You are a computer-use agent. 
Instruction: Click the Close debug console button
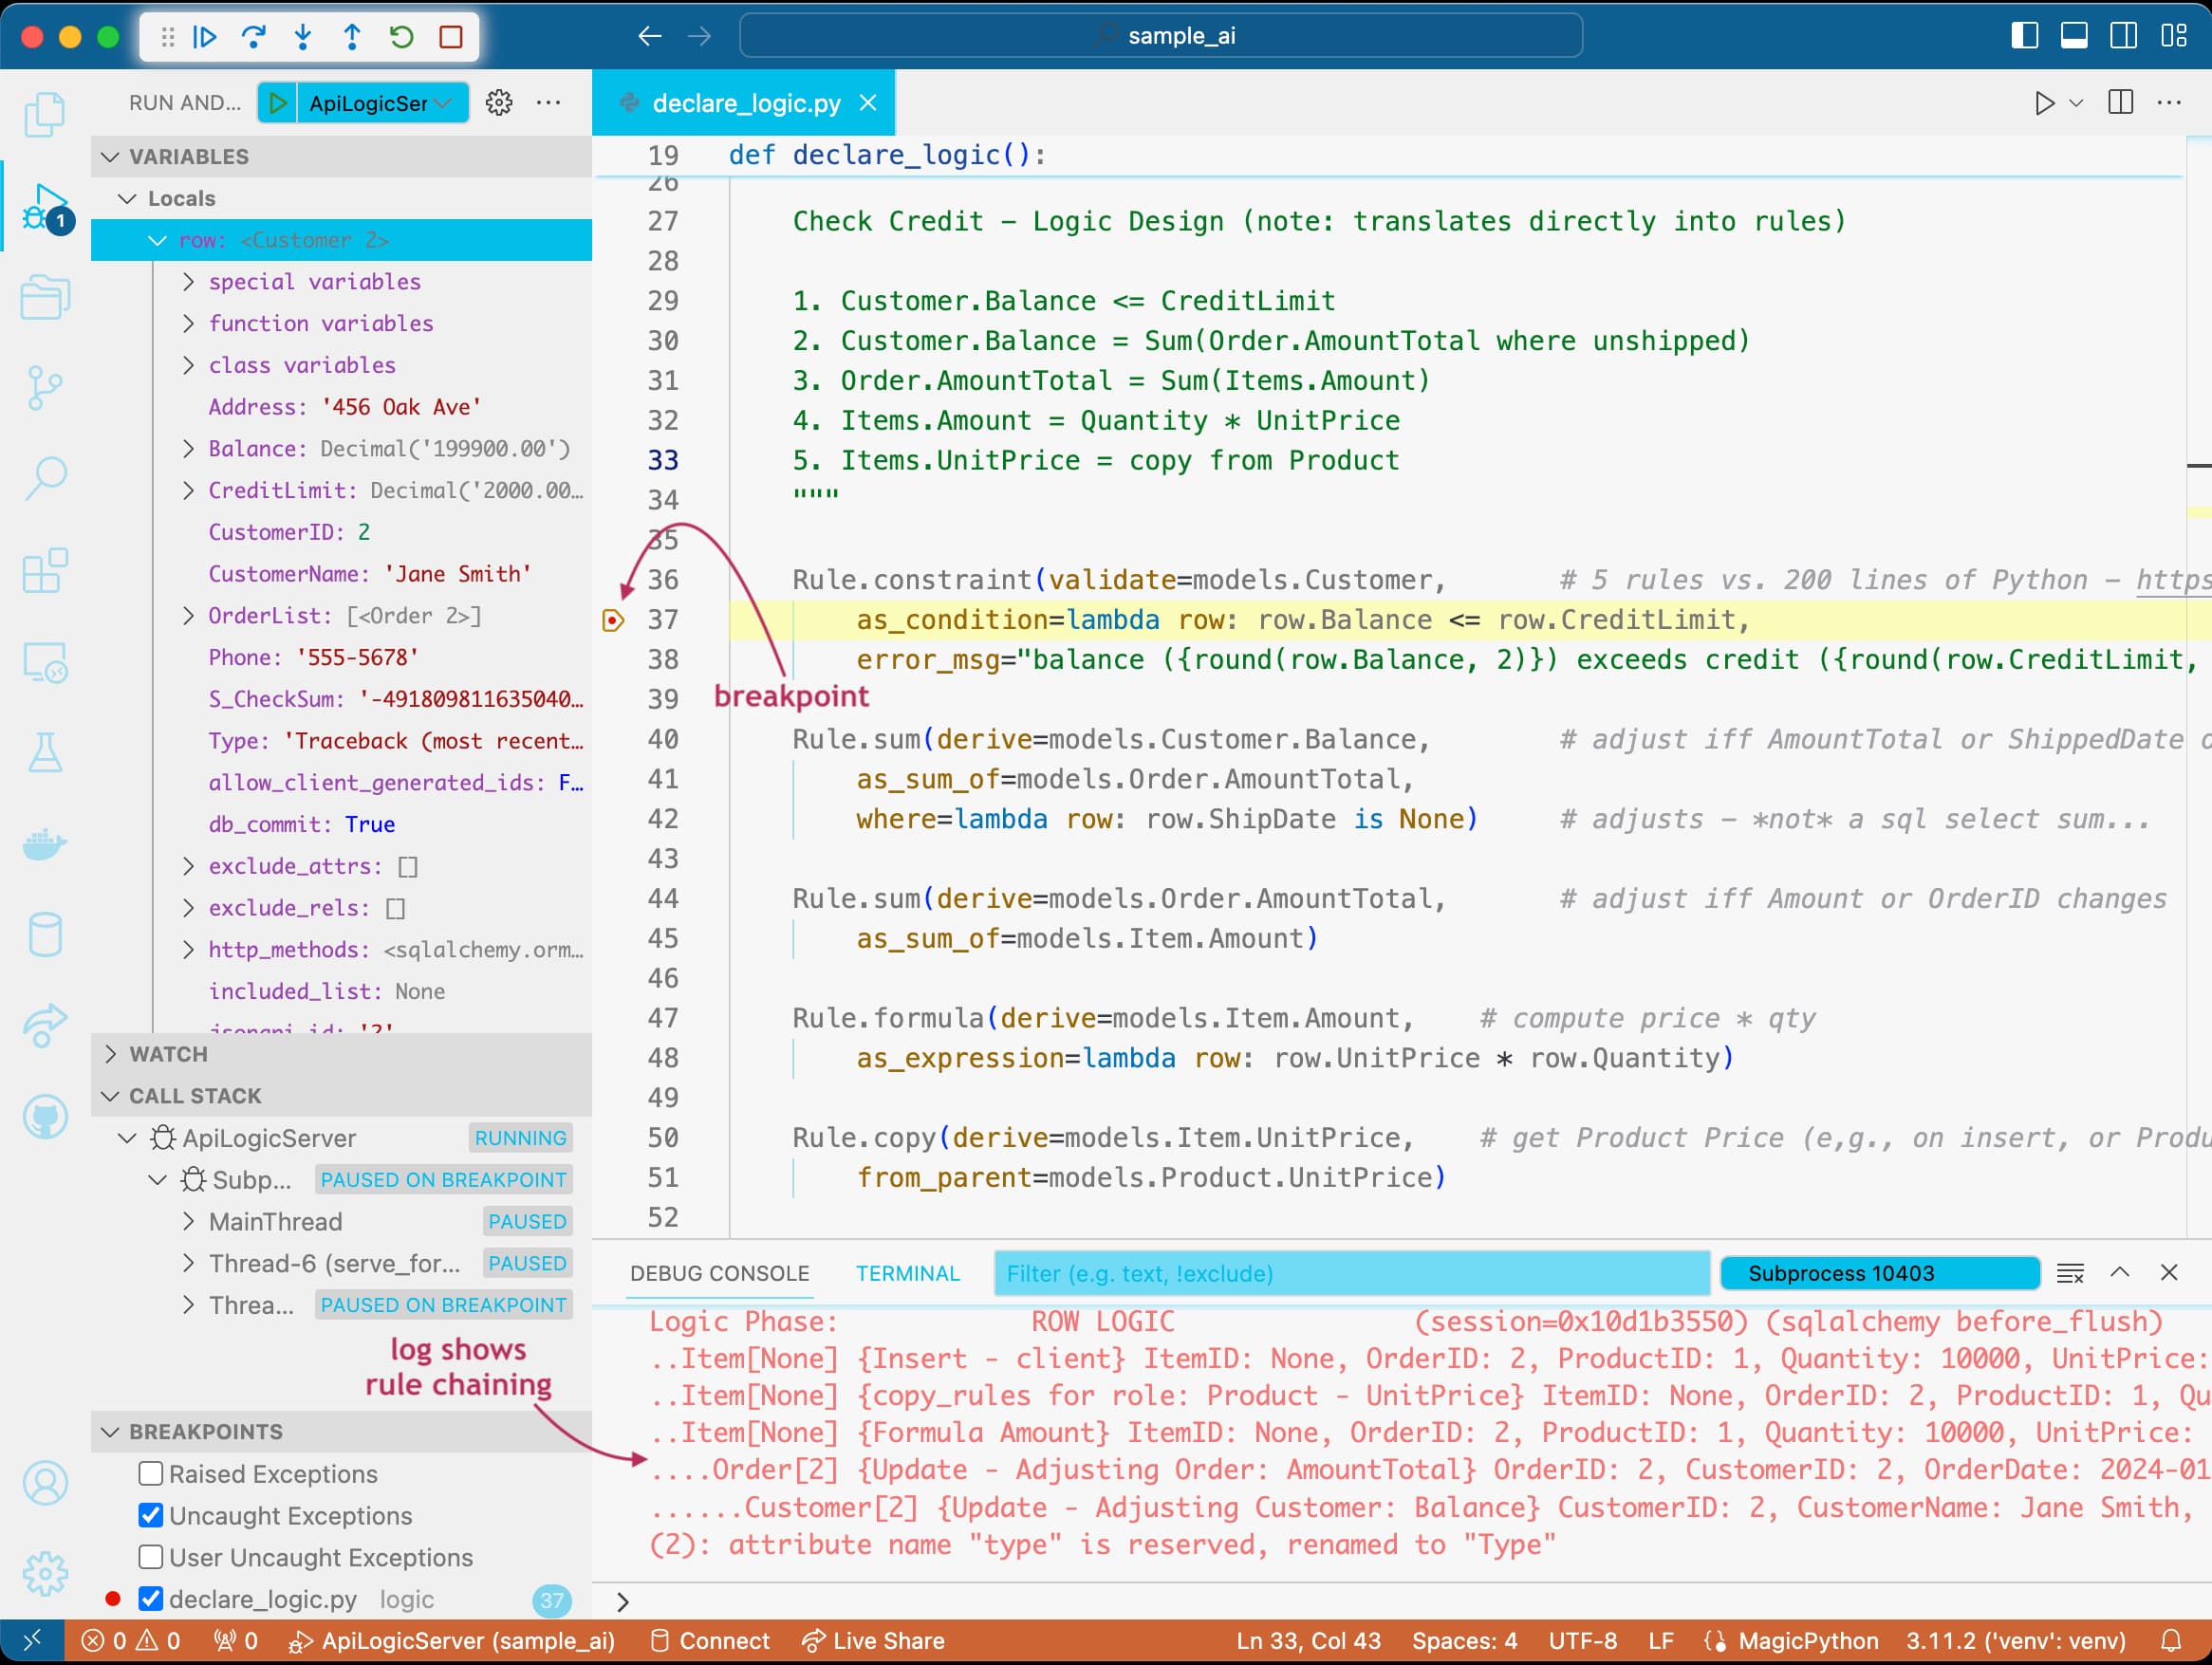tap(2168, 1271)
